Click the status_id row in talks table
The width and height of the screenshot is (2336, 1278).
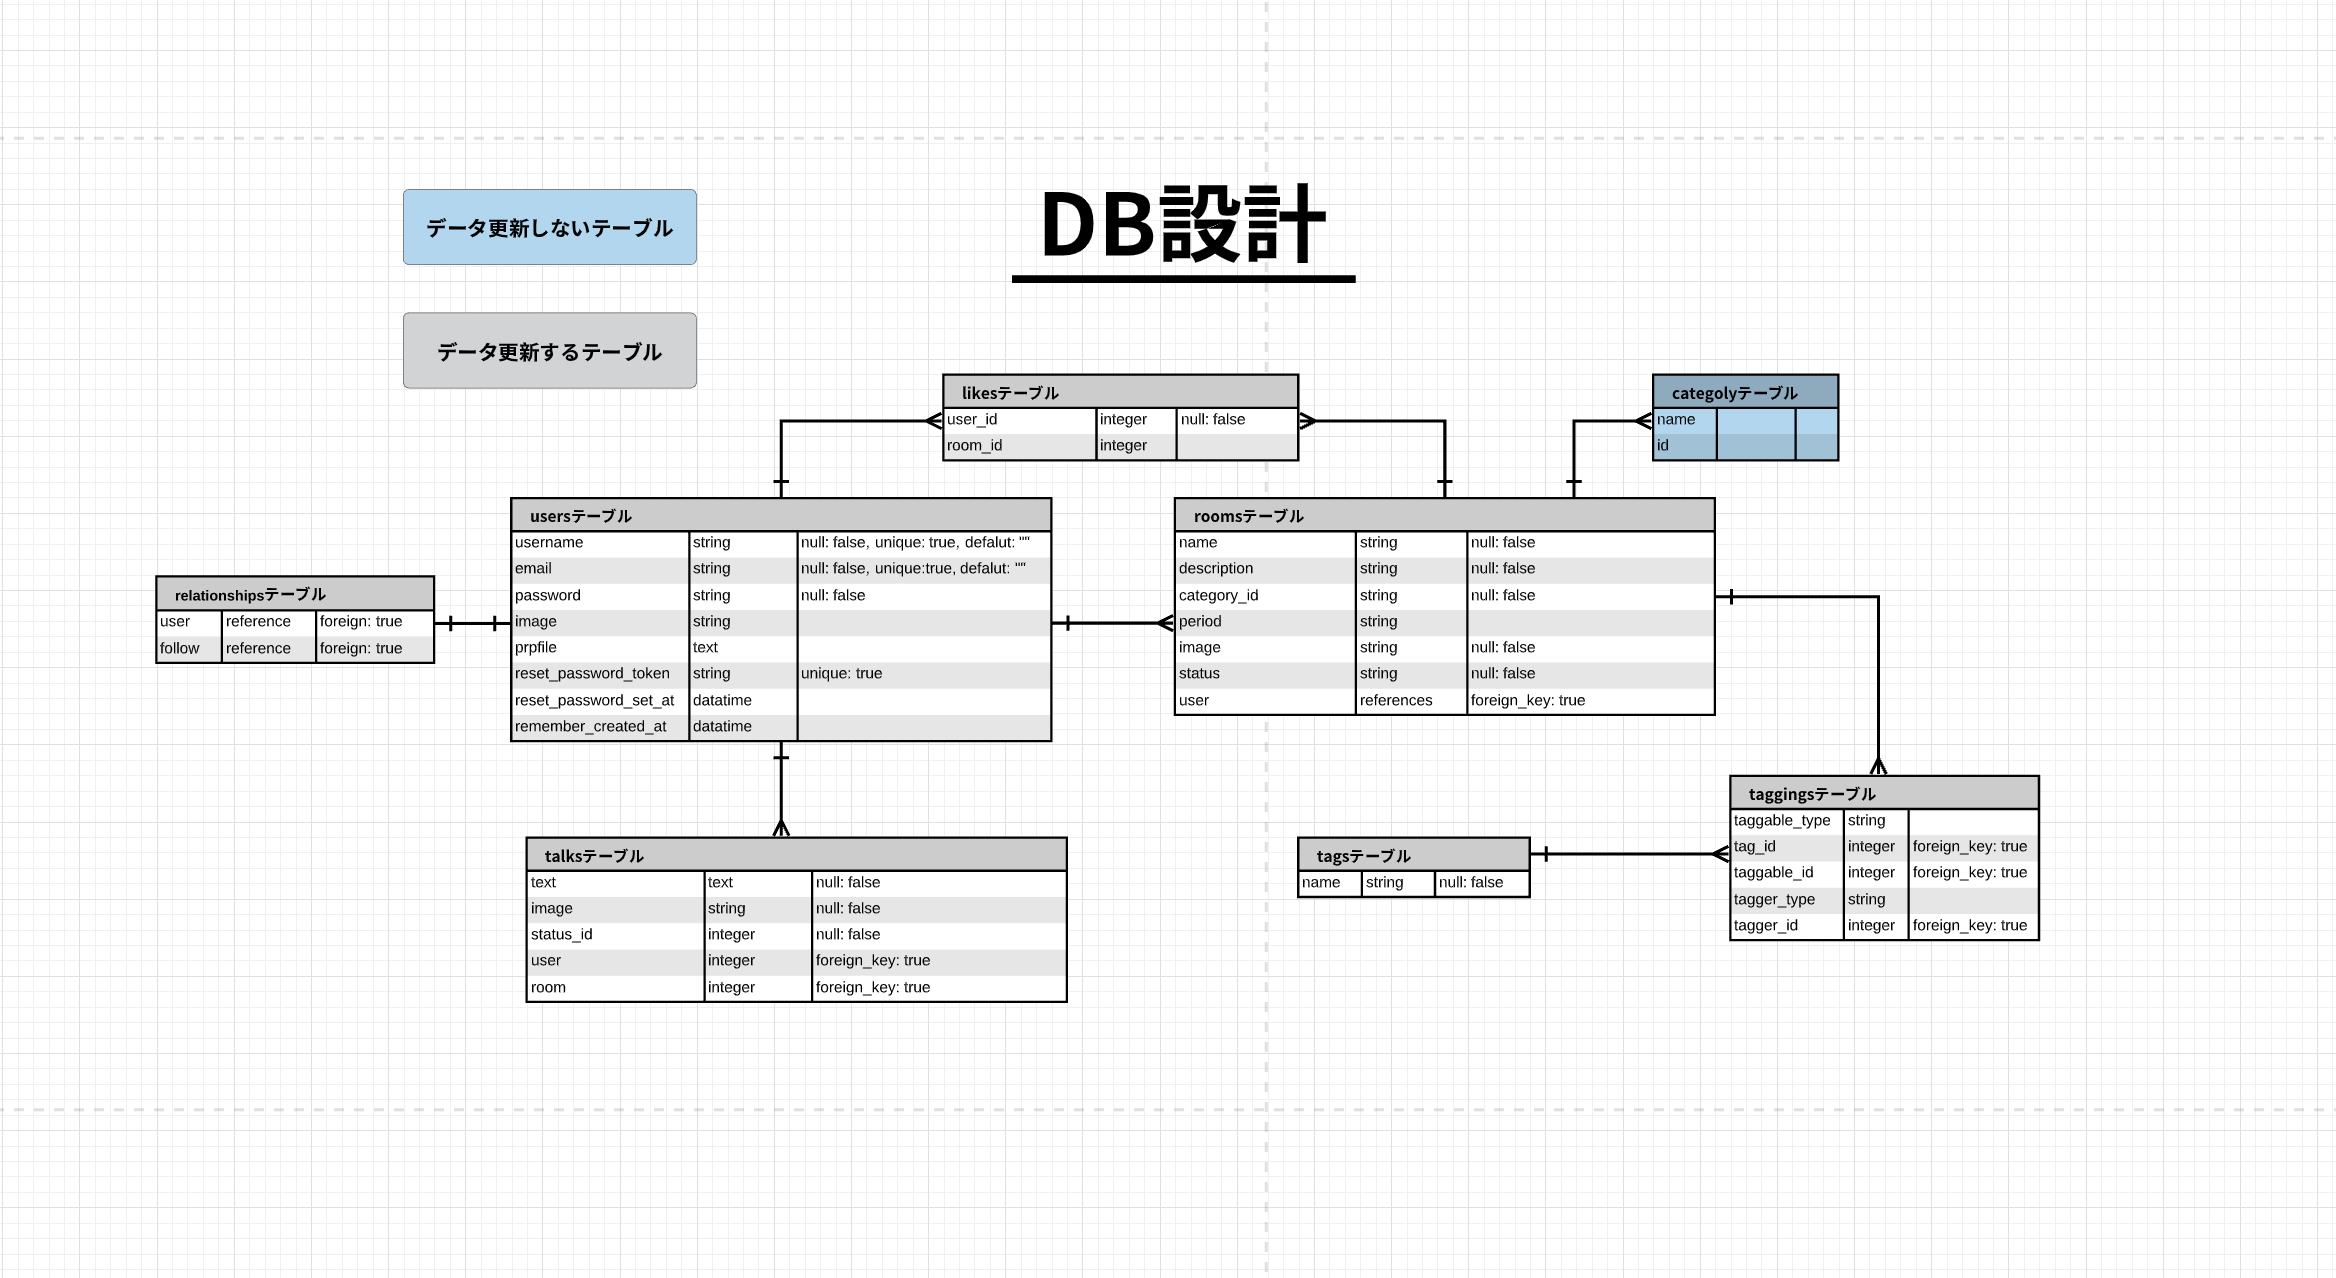(561, 934)
